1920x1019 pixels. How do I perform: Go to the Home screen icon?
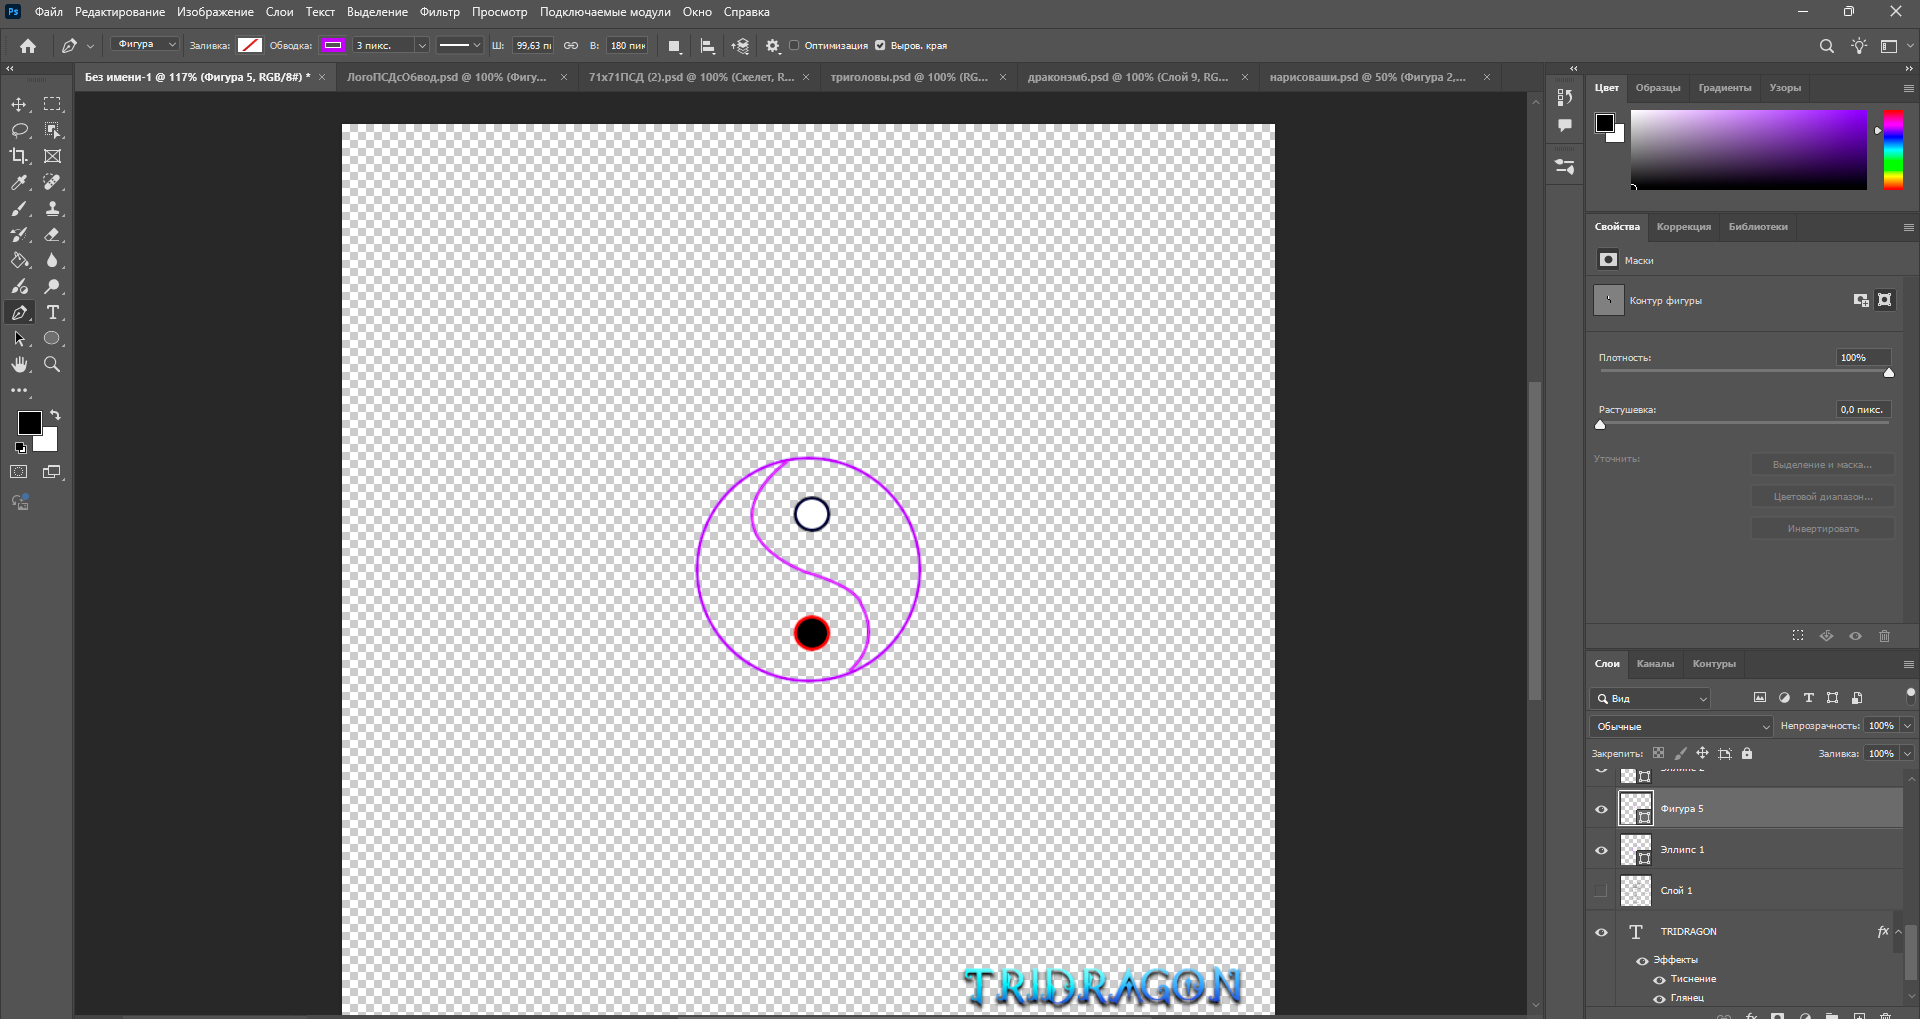click(28, 45)
